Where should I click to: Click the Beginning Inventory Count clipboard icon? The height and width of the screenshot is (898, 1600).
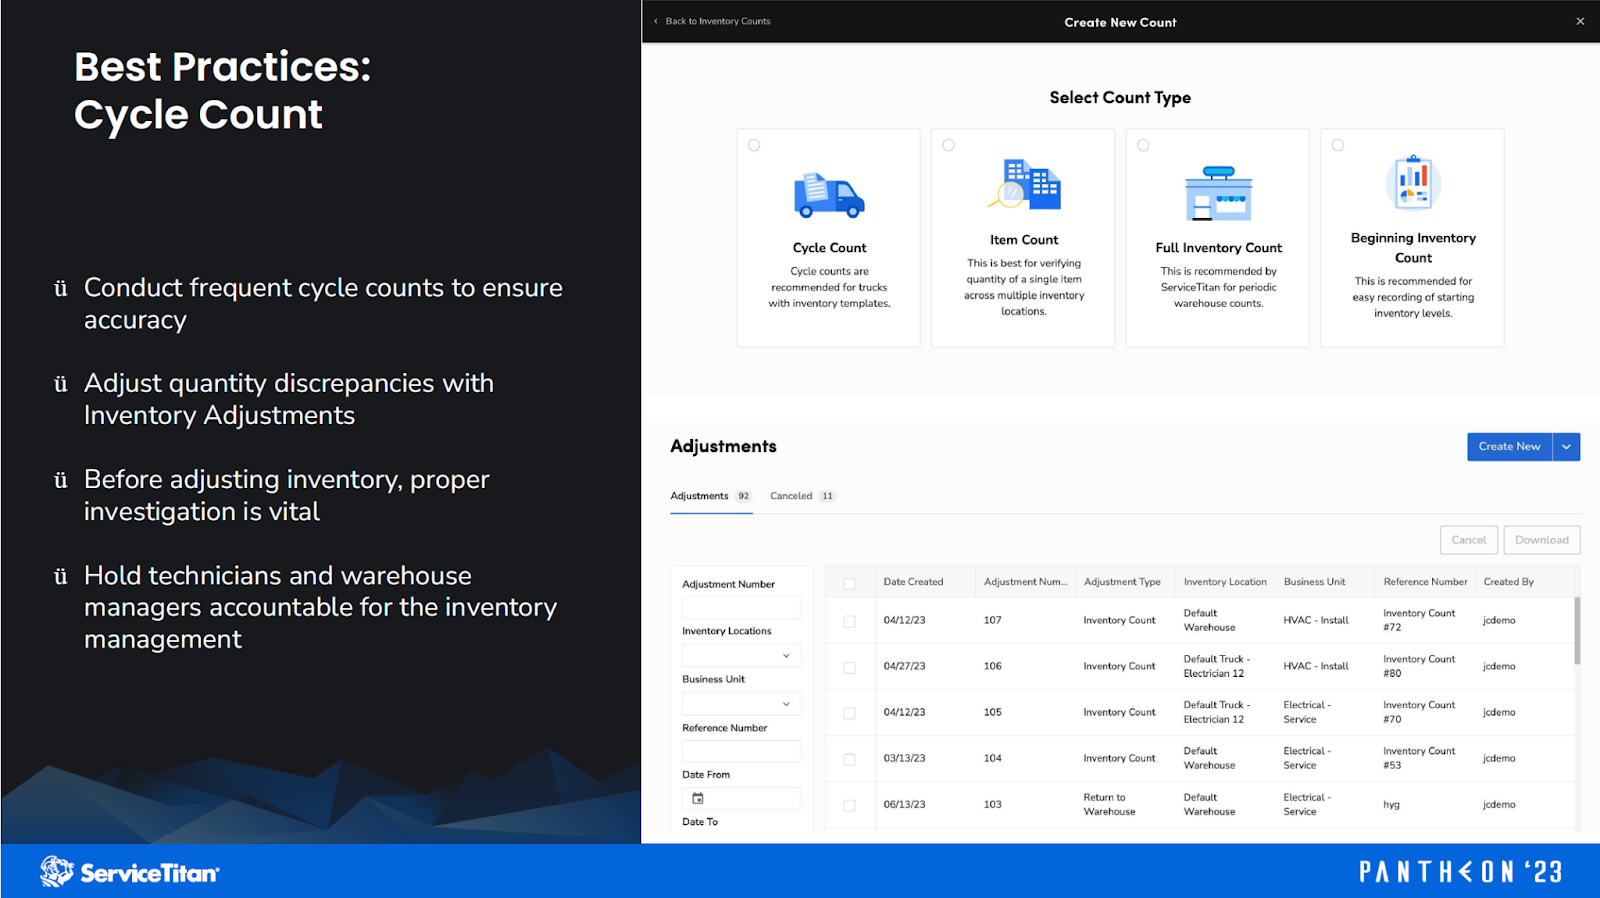point(1413,182)
